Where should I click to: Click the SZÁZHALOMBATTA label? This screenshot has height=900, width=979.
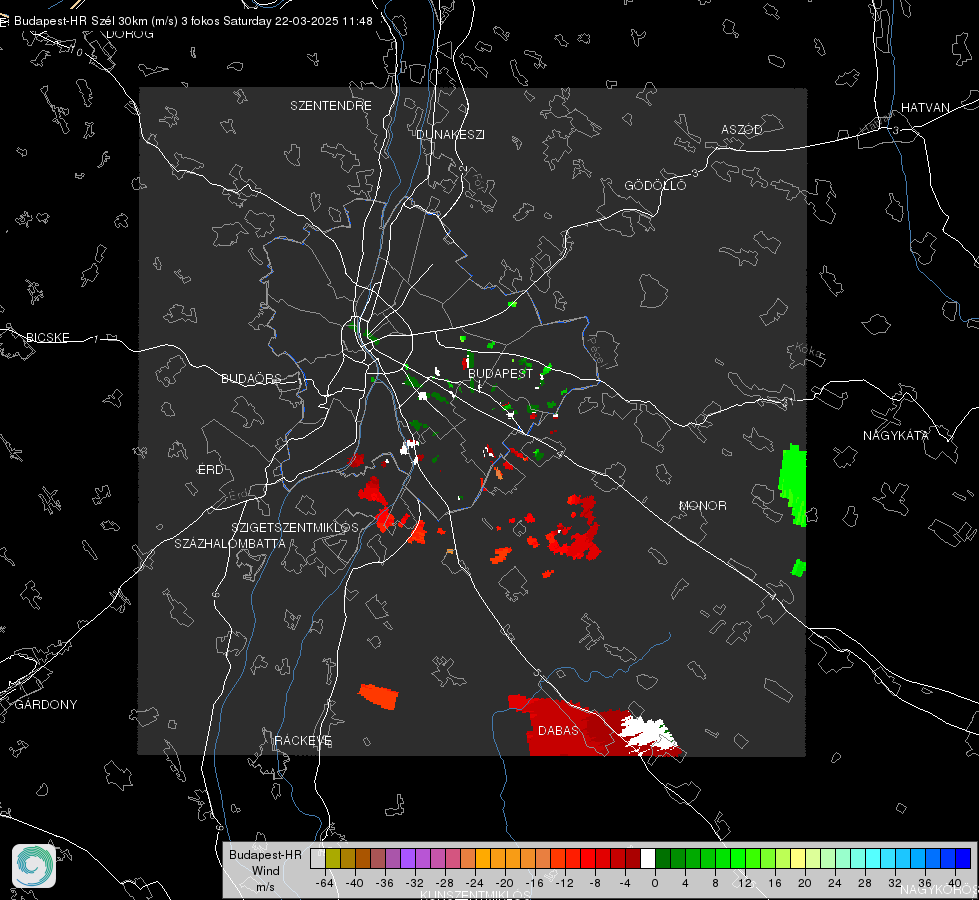[x=229, y=543]
